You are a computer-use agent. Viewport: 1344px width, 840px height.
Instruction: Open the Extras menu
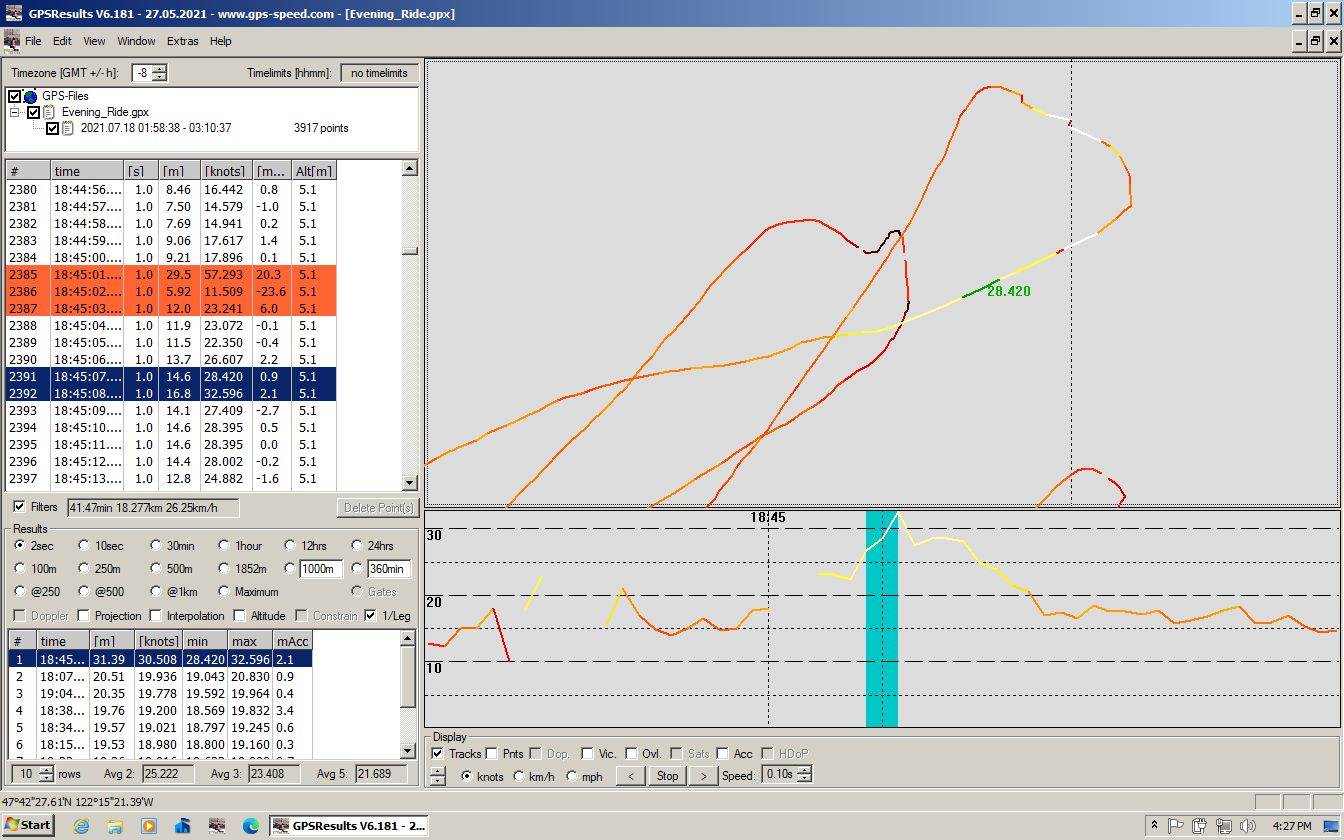click(183, 41)
